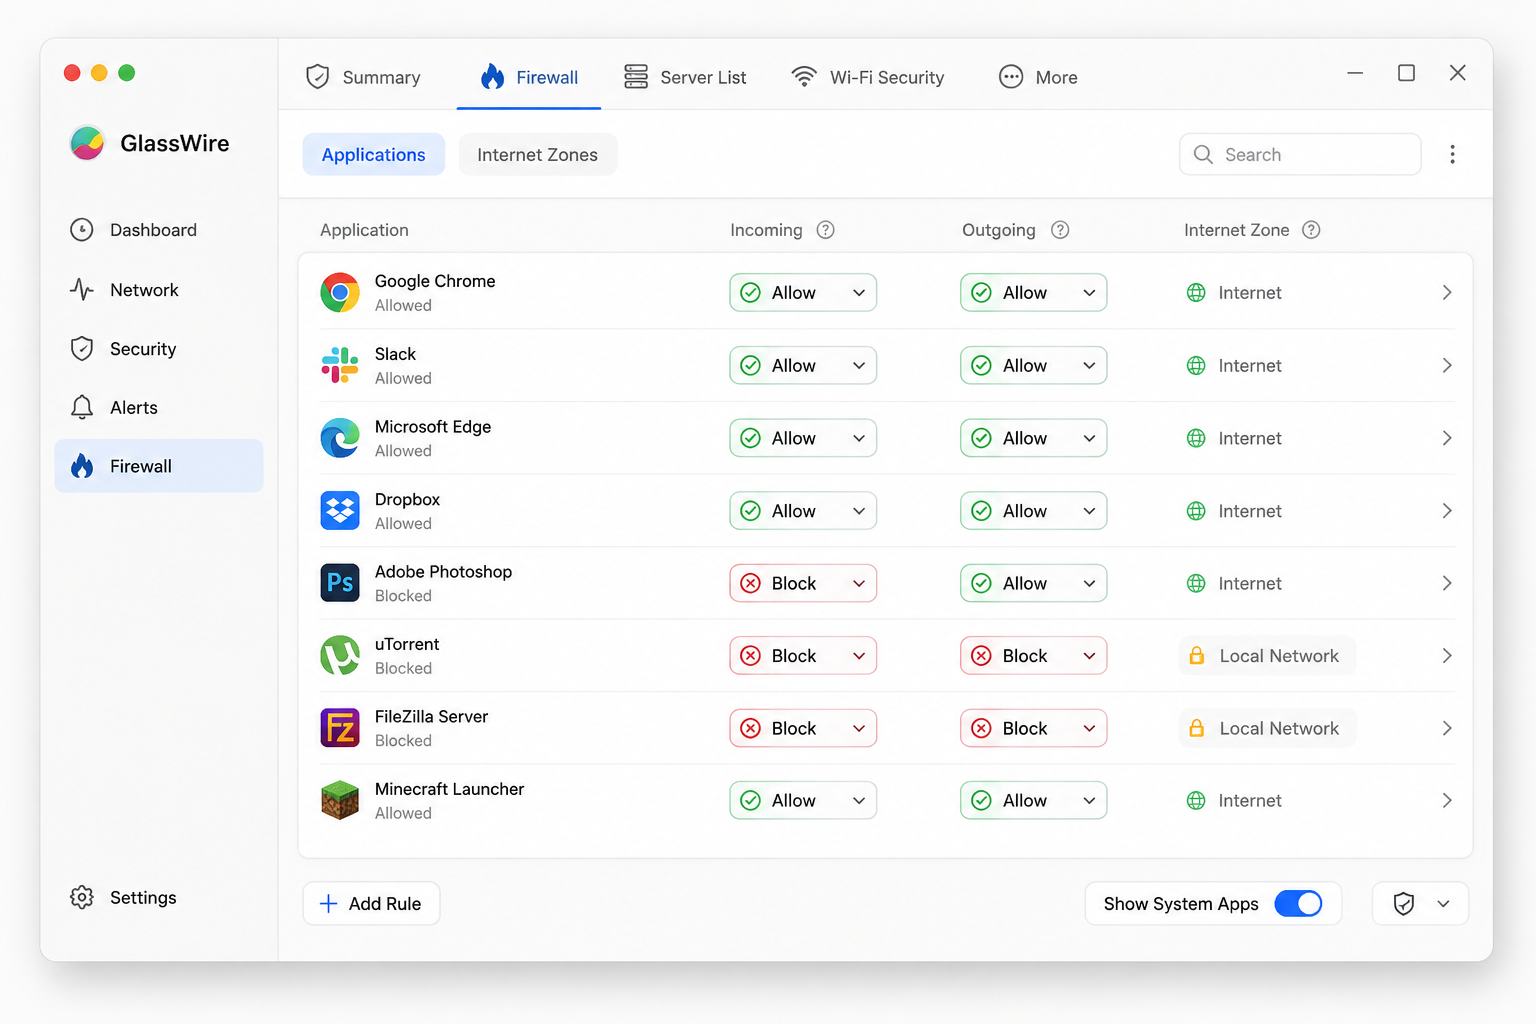Select Firewall in the sidebar
Image resolution: width=1536 pixels, height=1024 pixels.
click(159, 466)
